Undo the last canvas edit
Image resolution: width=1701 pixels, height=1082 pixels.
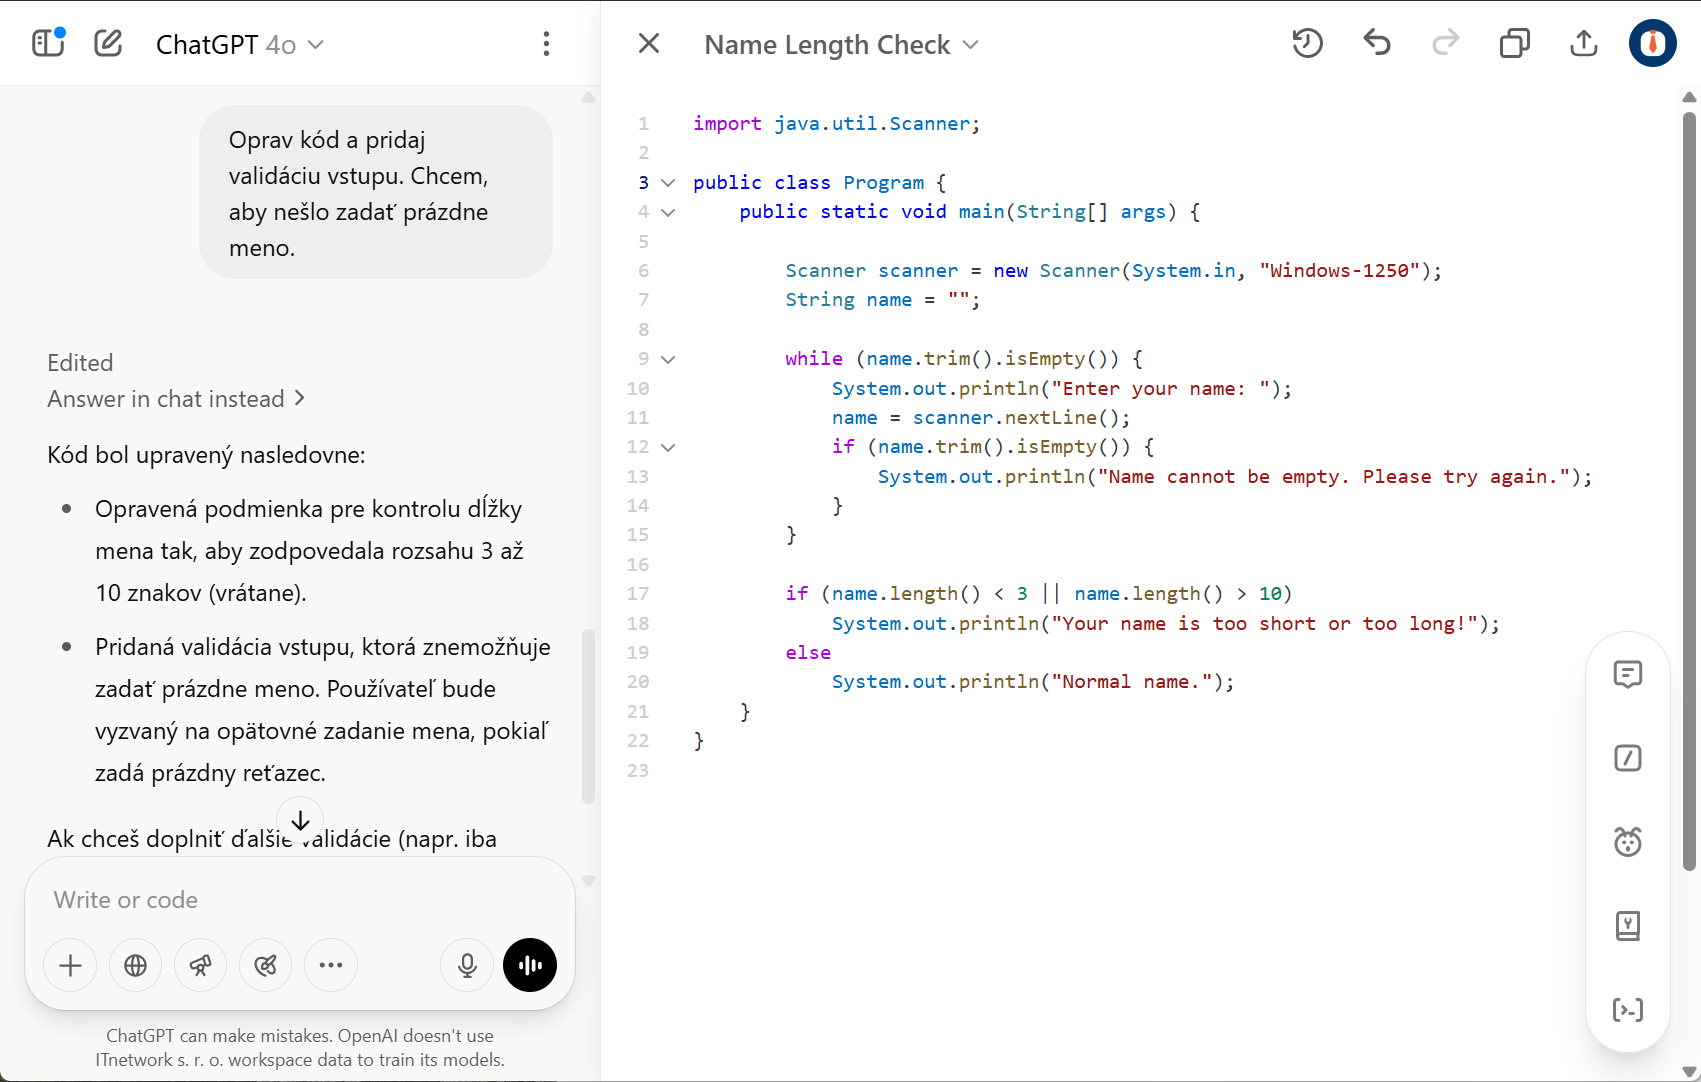click(1377, 43)
